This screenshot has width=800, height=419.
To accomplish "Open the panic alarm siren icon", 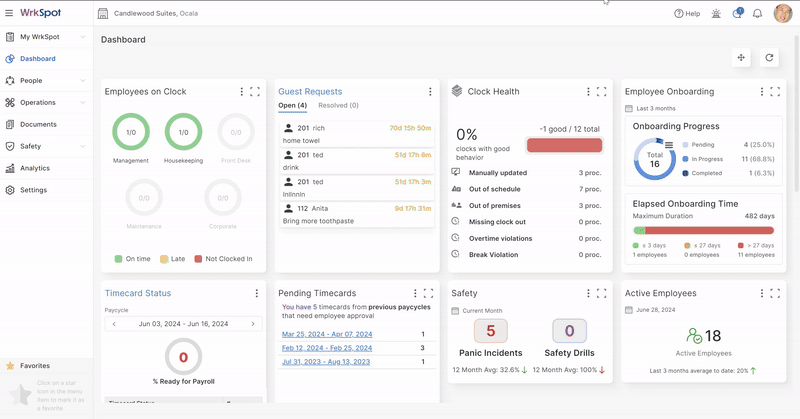I will coord(715,14).
